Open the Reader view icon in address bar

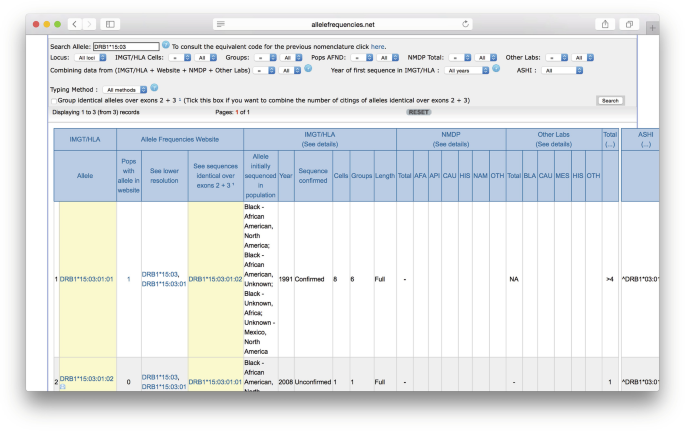(x=221, y=23)
